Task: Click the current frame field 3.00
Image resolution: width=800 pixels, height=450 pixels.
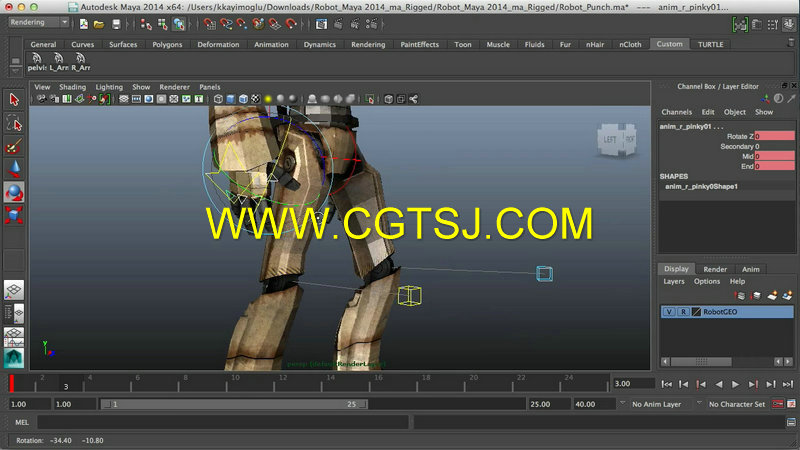Action: [x=633, y=384]
